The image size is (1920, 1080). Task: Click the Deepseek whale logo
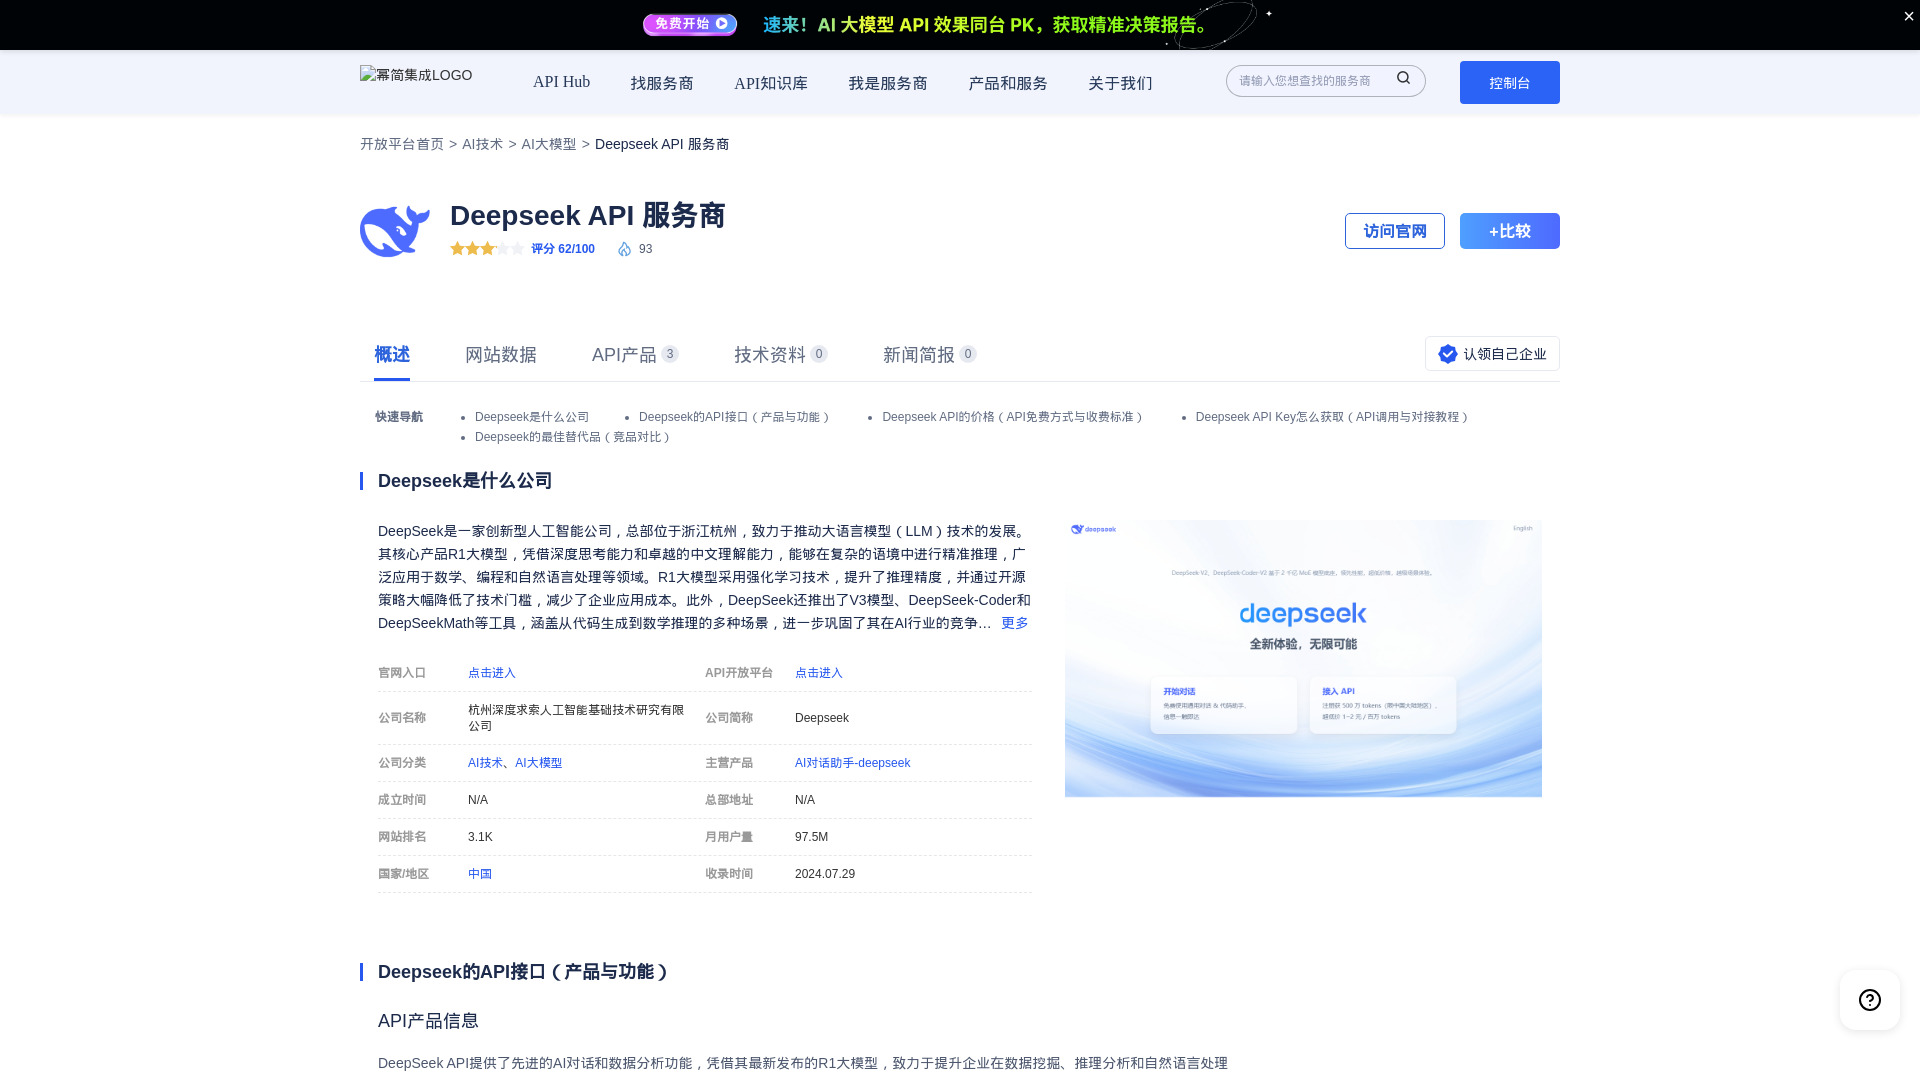pos(395,231)
